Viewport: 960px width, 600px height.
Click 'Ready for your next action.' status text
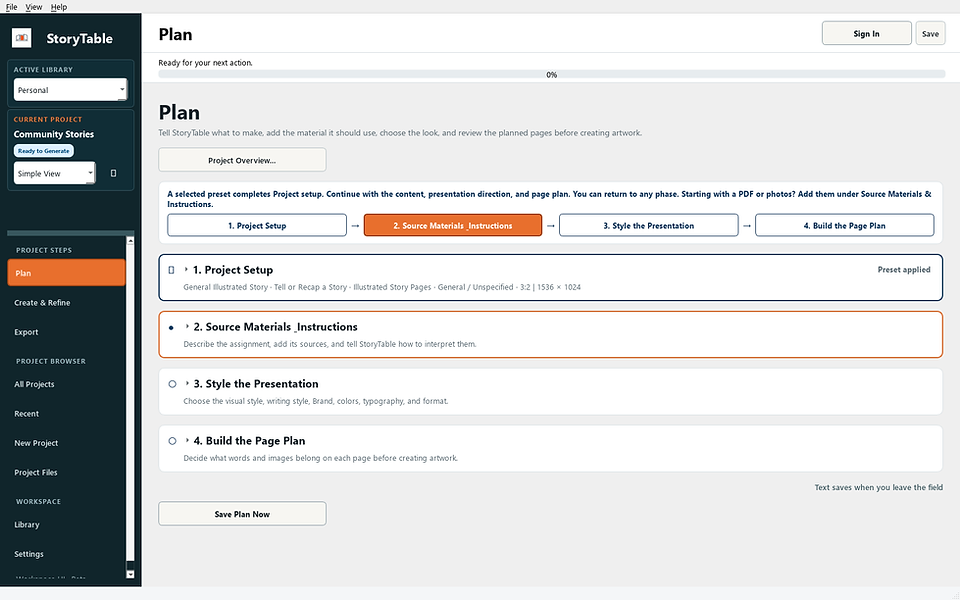205,62
